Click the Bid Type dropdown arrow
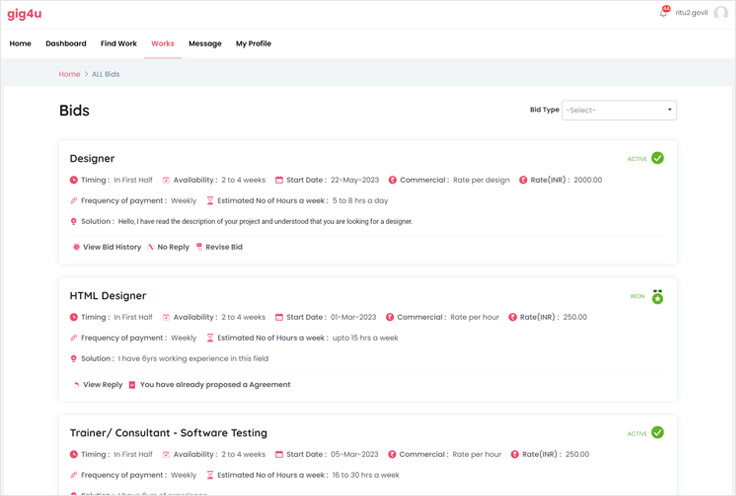 click(669, 110)
